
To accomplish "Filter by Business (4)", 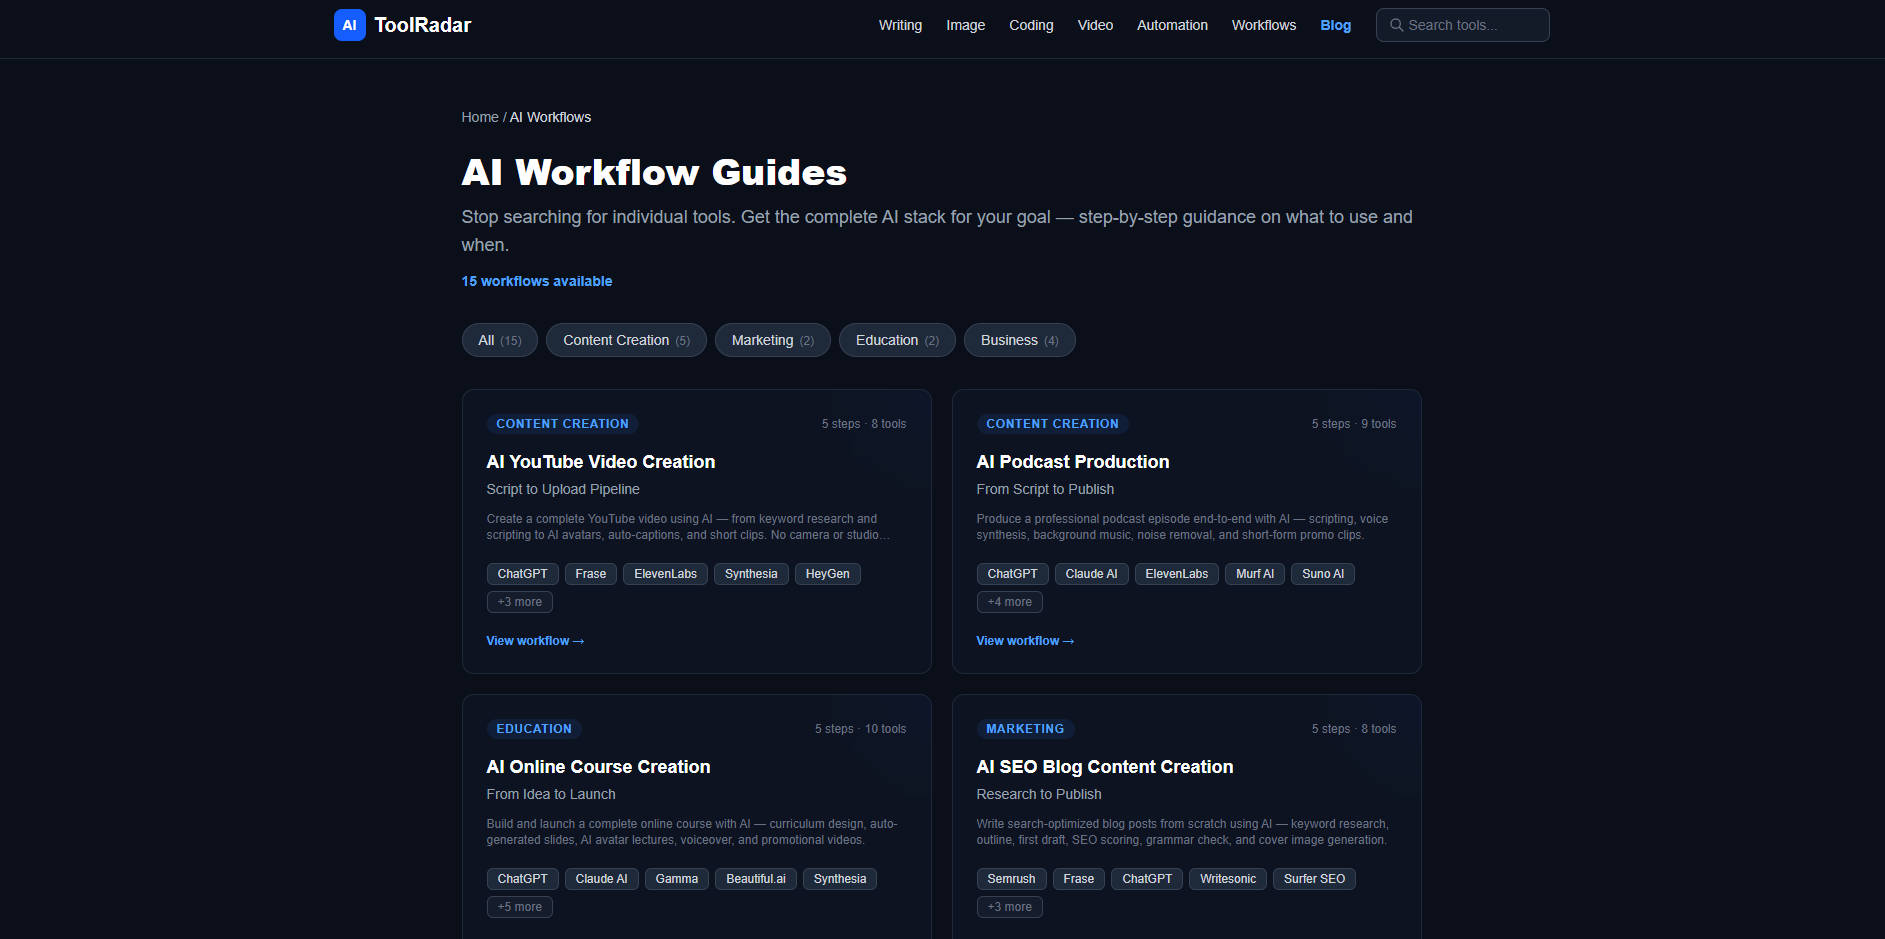I will click(x=1019, y=340).
